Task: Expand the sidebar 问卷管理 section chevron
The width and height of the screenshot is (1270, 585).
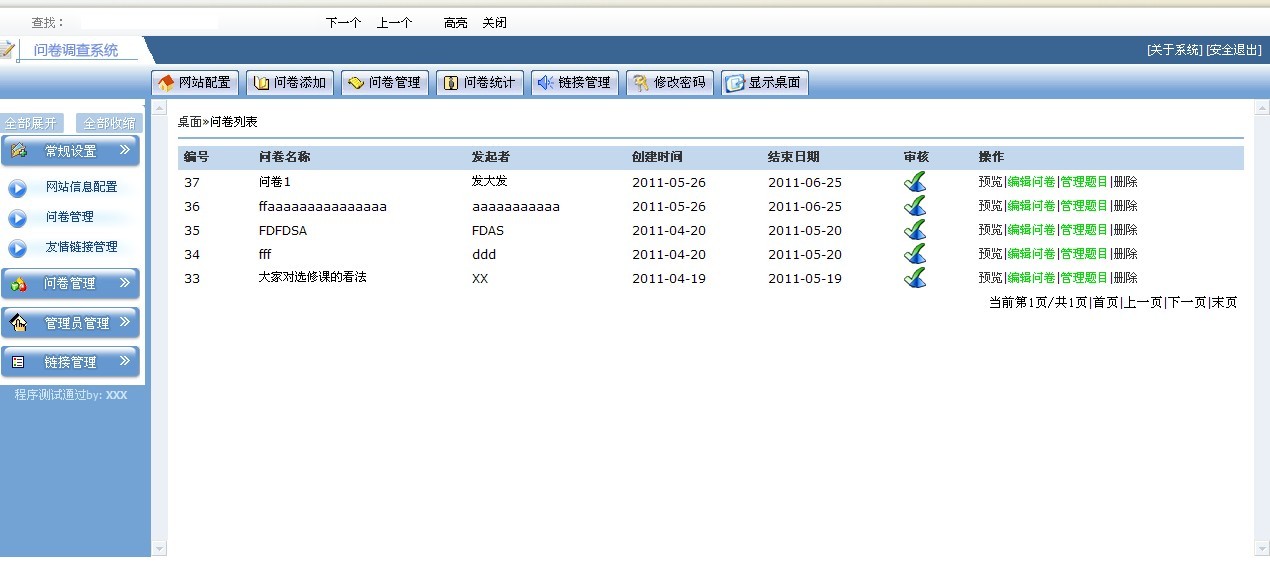Action: [x=125, y=283]
